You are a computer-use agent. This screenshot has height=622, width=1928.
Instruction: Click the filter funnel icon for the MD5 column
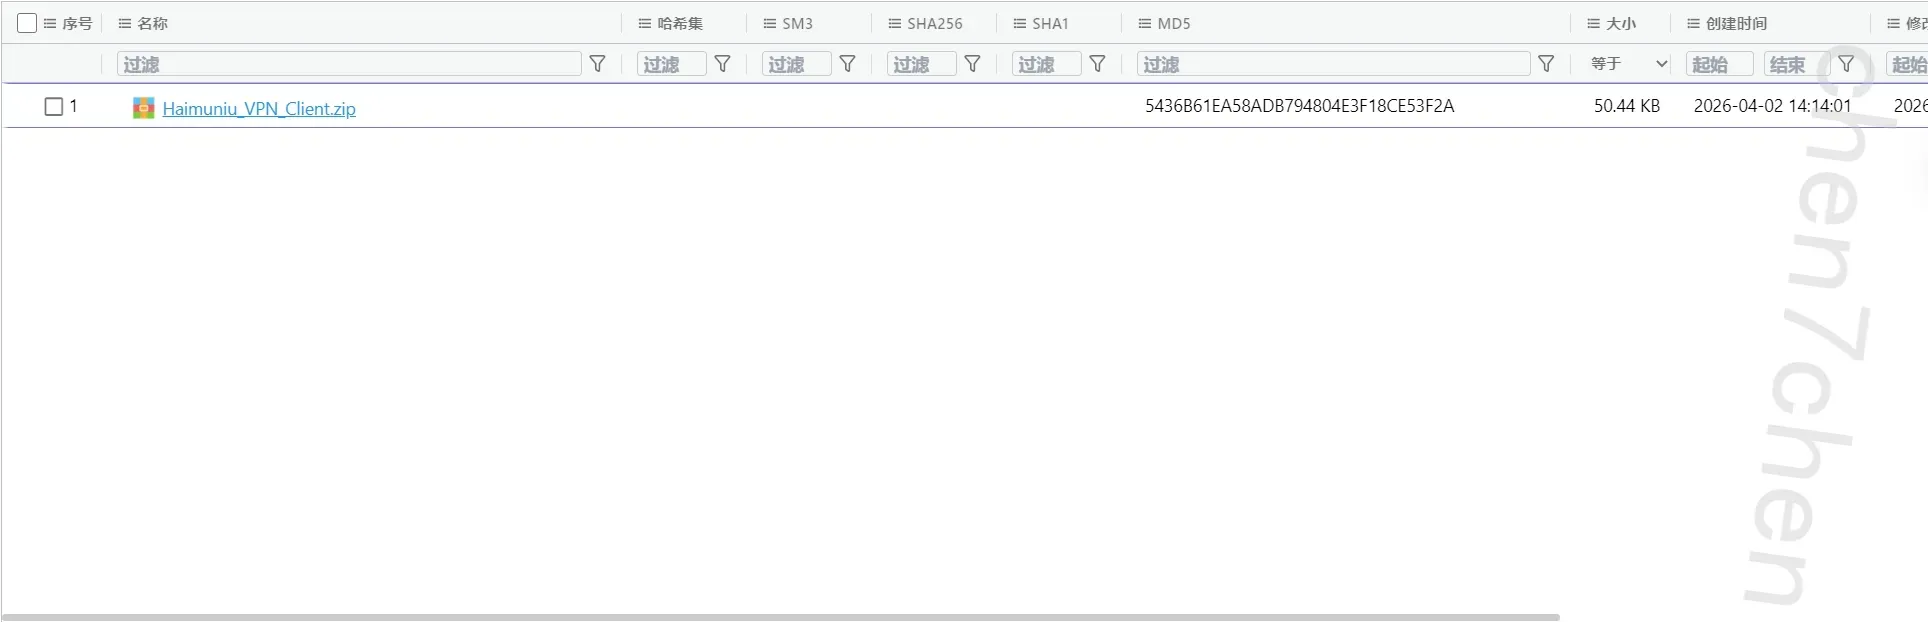1546,64
